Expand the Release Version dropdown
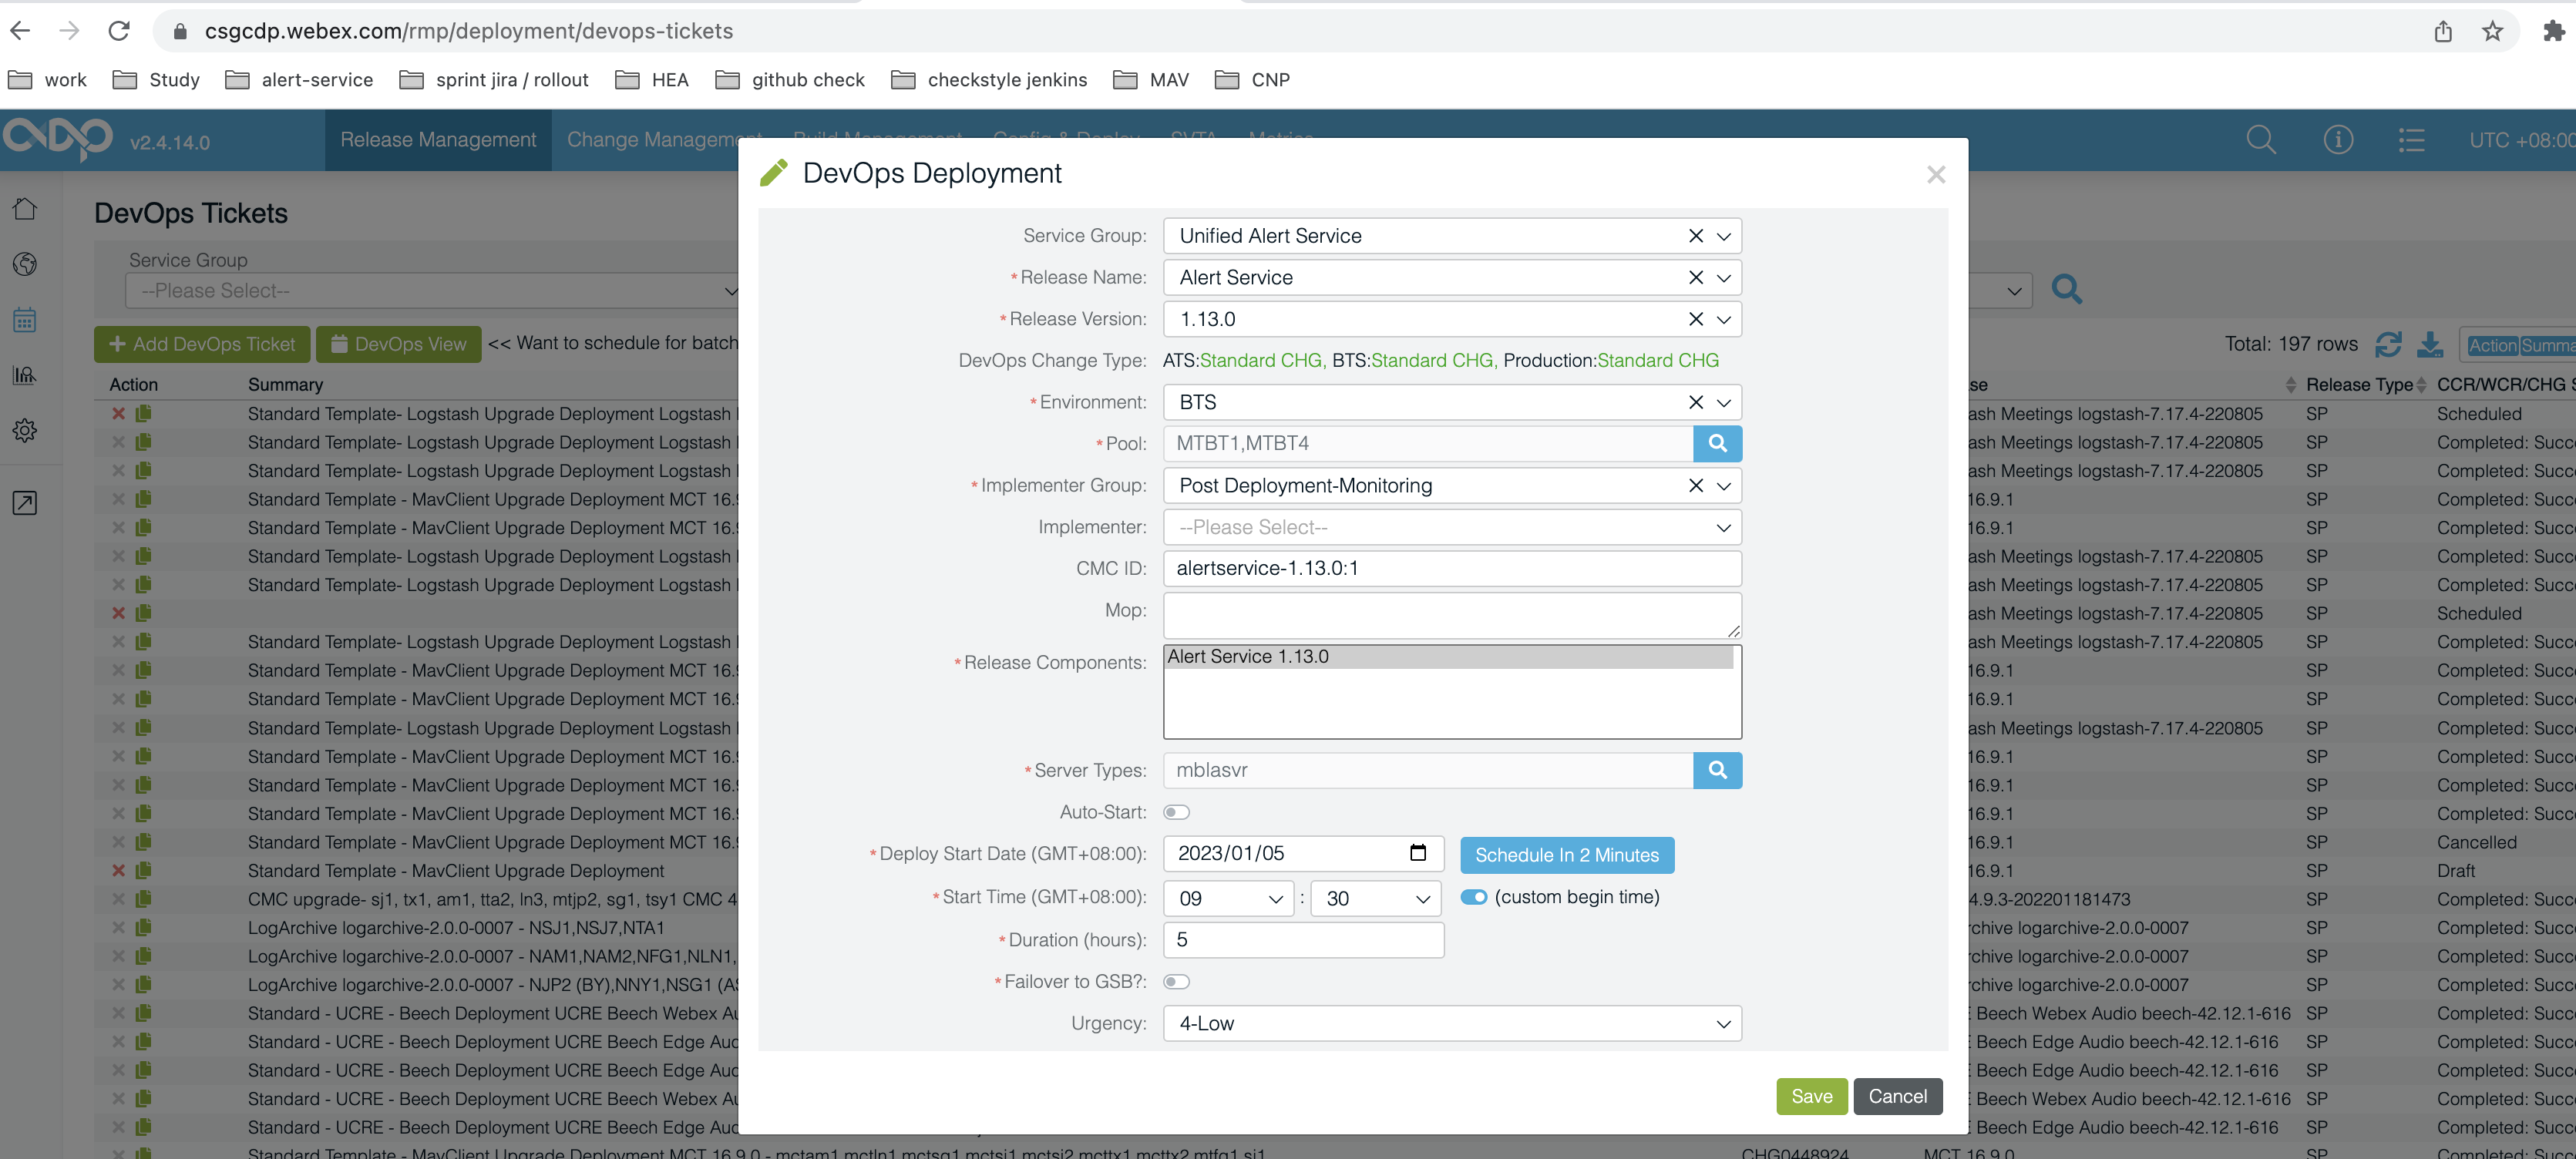This screenshot has width=2576, height=1159. pyautogui.click(x=1723, y=320)
